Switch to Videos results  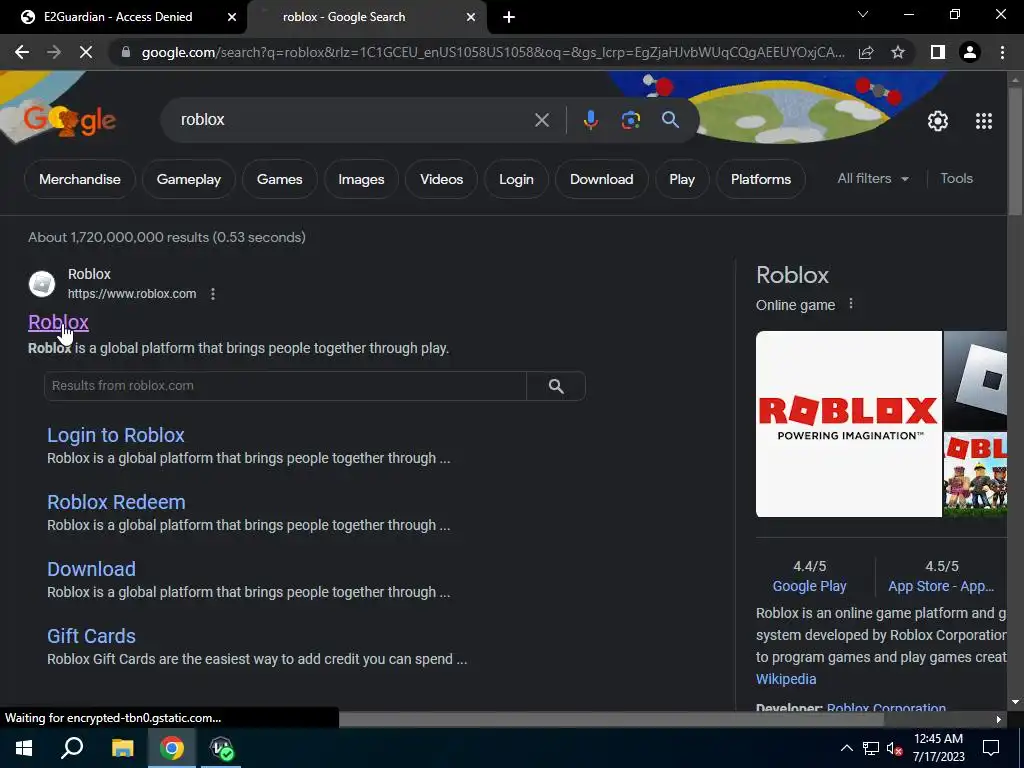(x=441, y=179)
